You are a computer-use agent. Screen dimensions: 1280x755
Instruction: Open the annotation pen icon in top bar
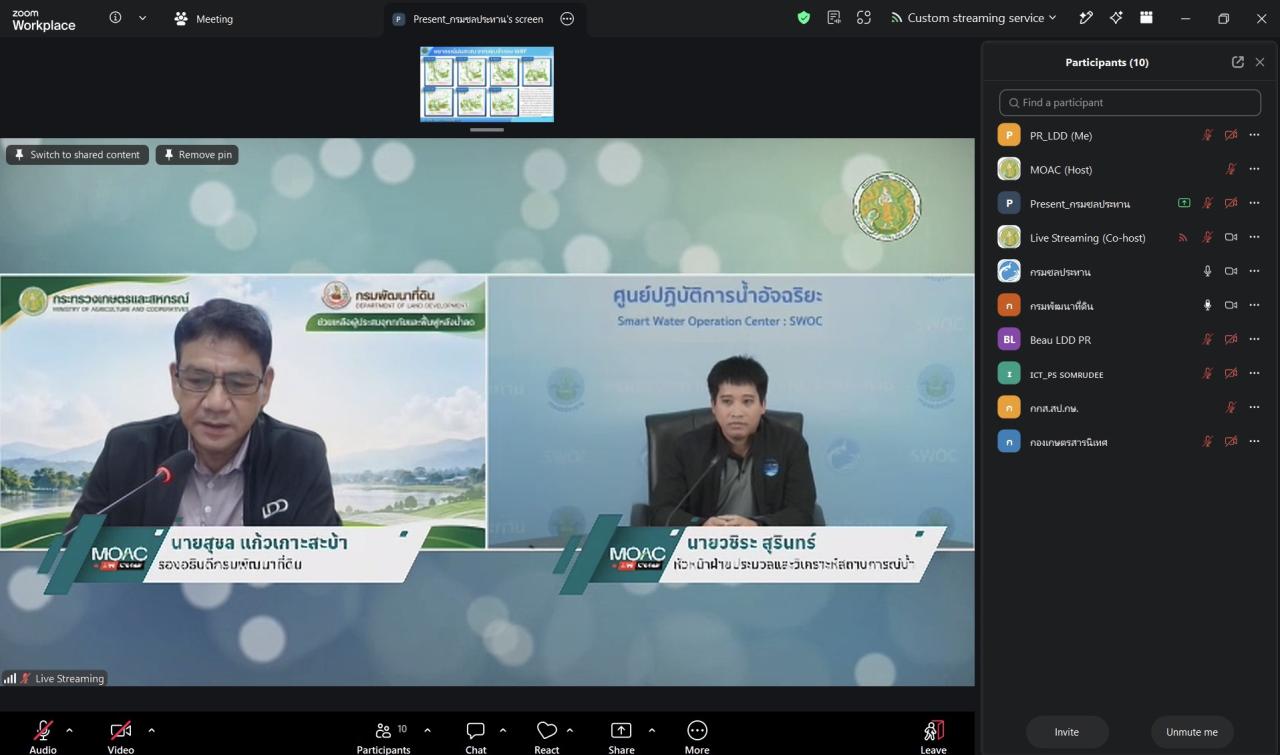tap(1086, 18)
